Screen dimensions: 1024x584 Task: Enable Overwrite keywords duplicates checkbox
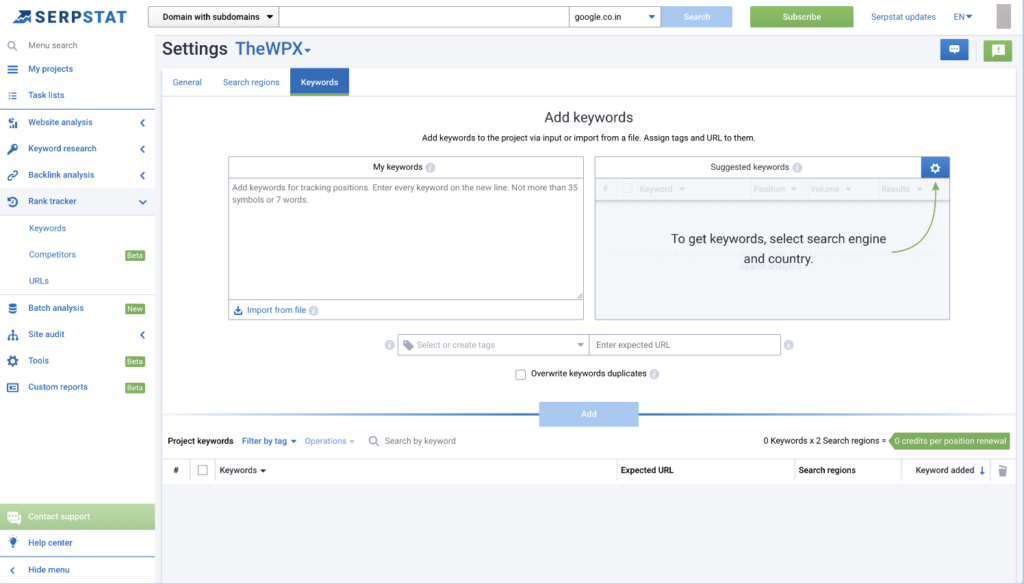click(520, 374)
